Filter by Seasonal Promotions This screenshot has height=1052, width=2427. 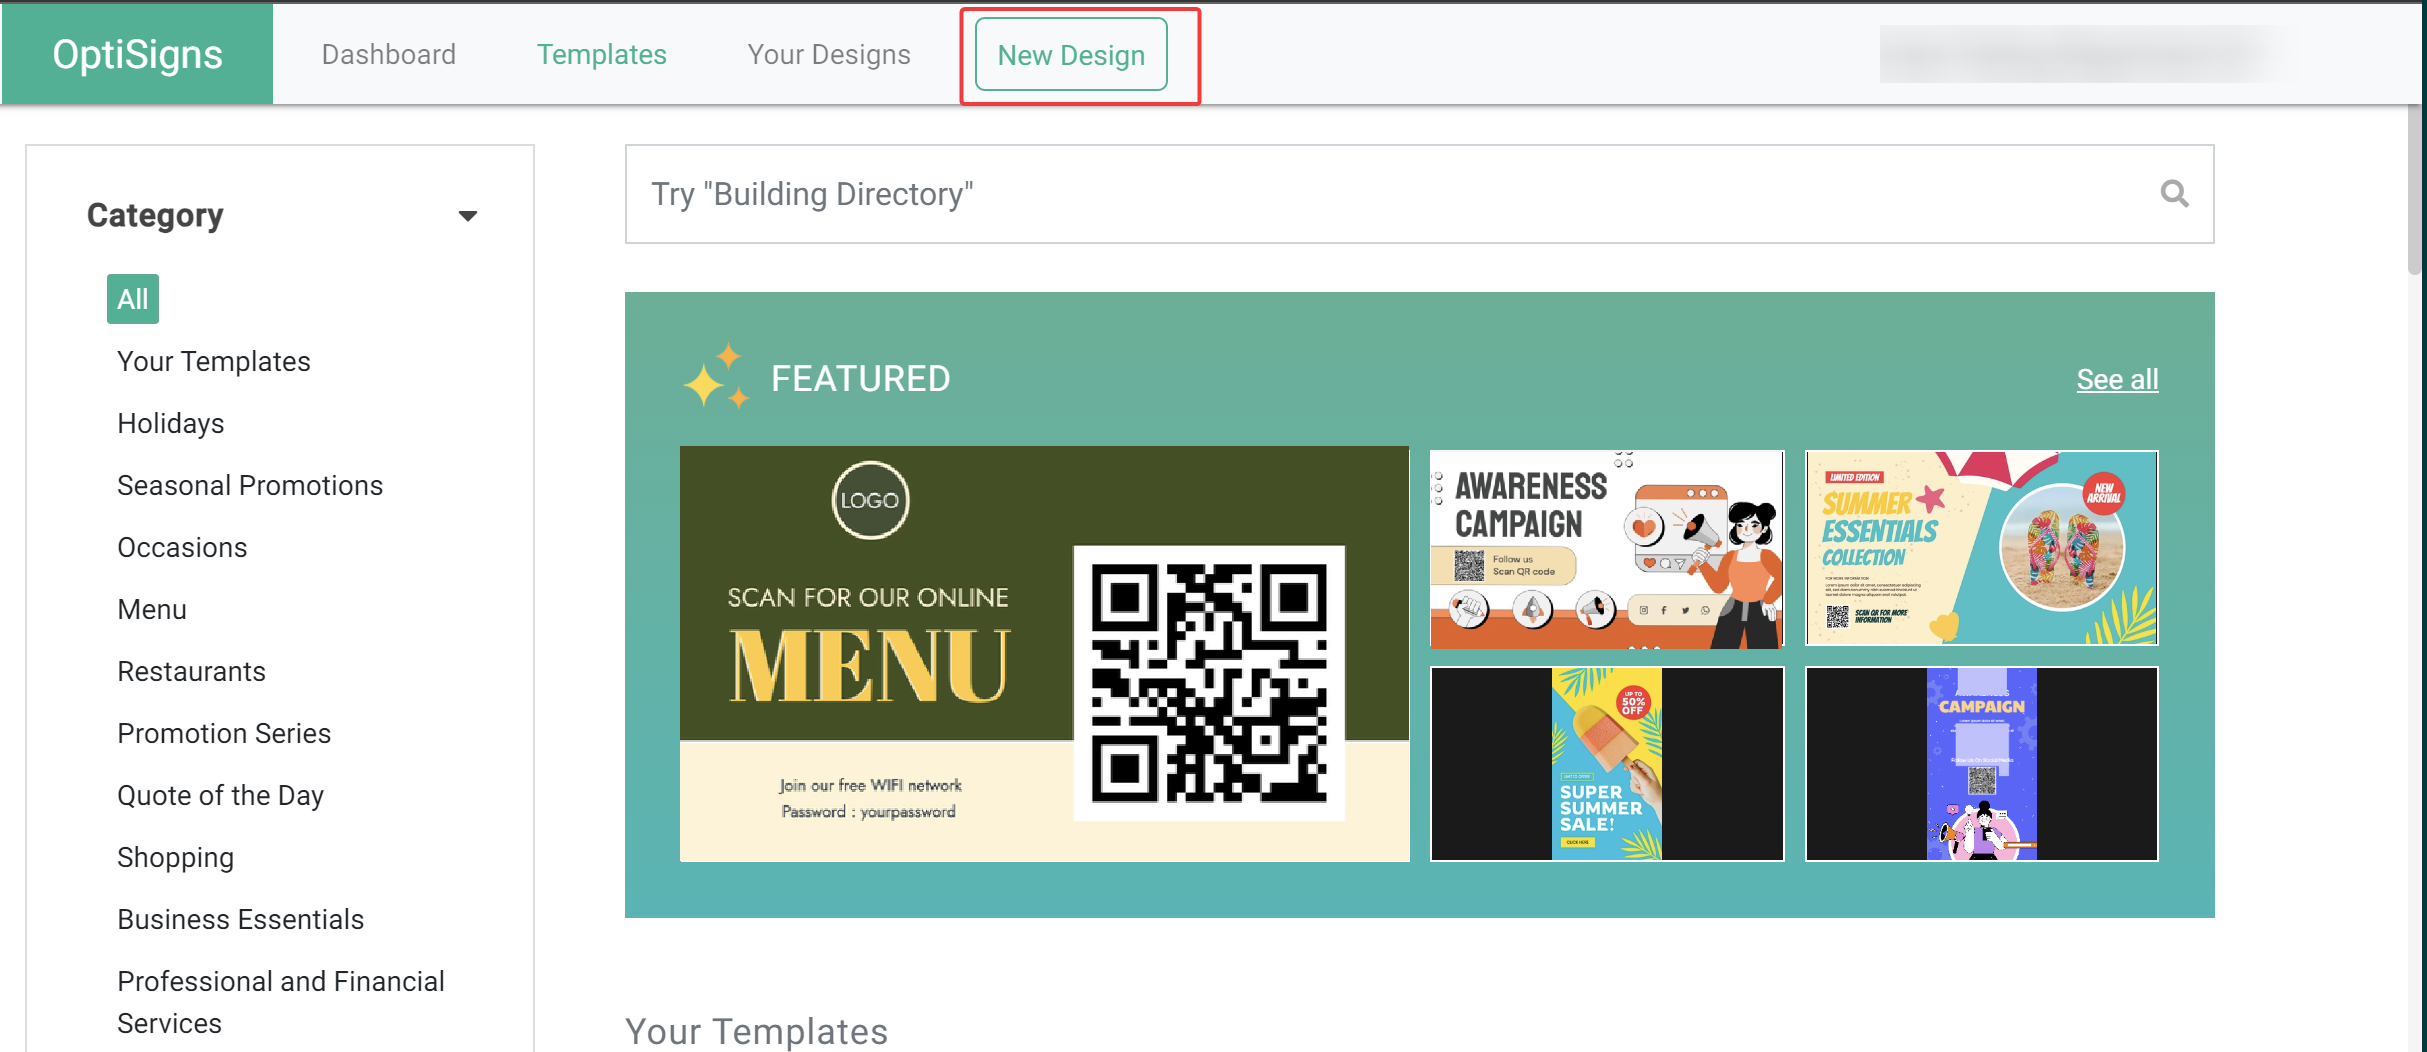click(x=250, y=485)
